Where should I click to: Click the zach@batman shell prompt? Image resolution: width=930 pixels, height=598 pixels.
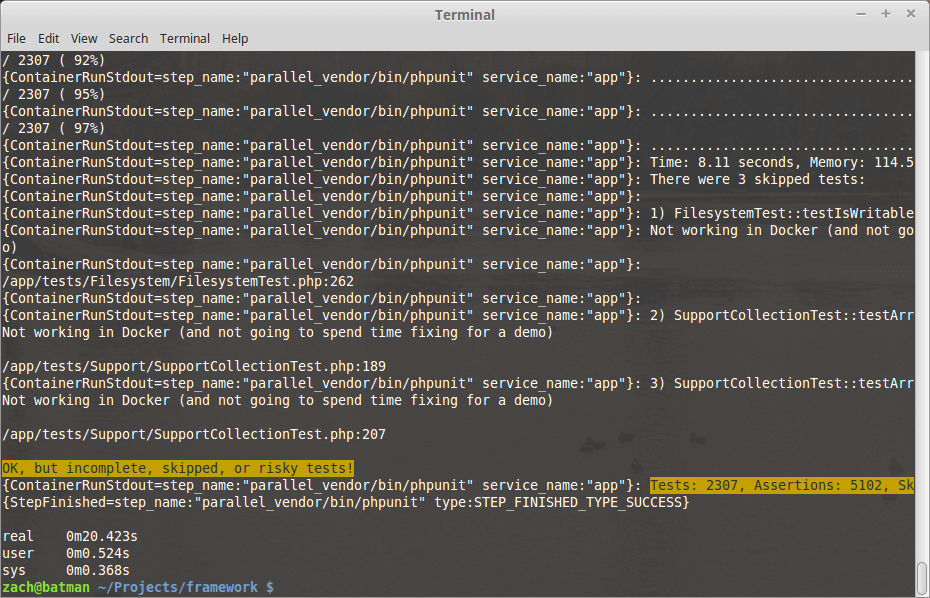coord(45,587)
